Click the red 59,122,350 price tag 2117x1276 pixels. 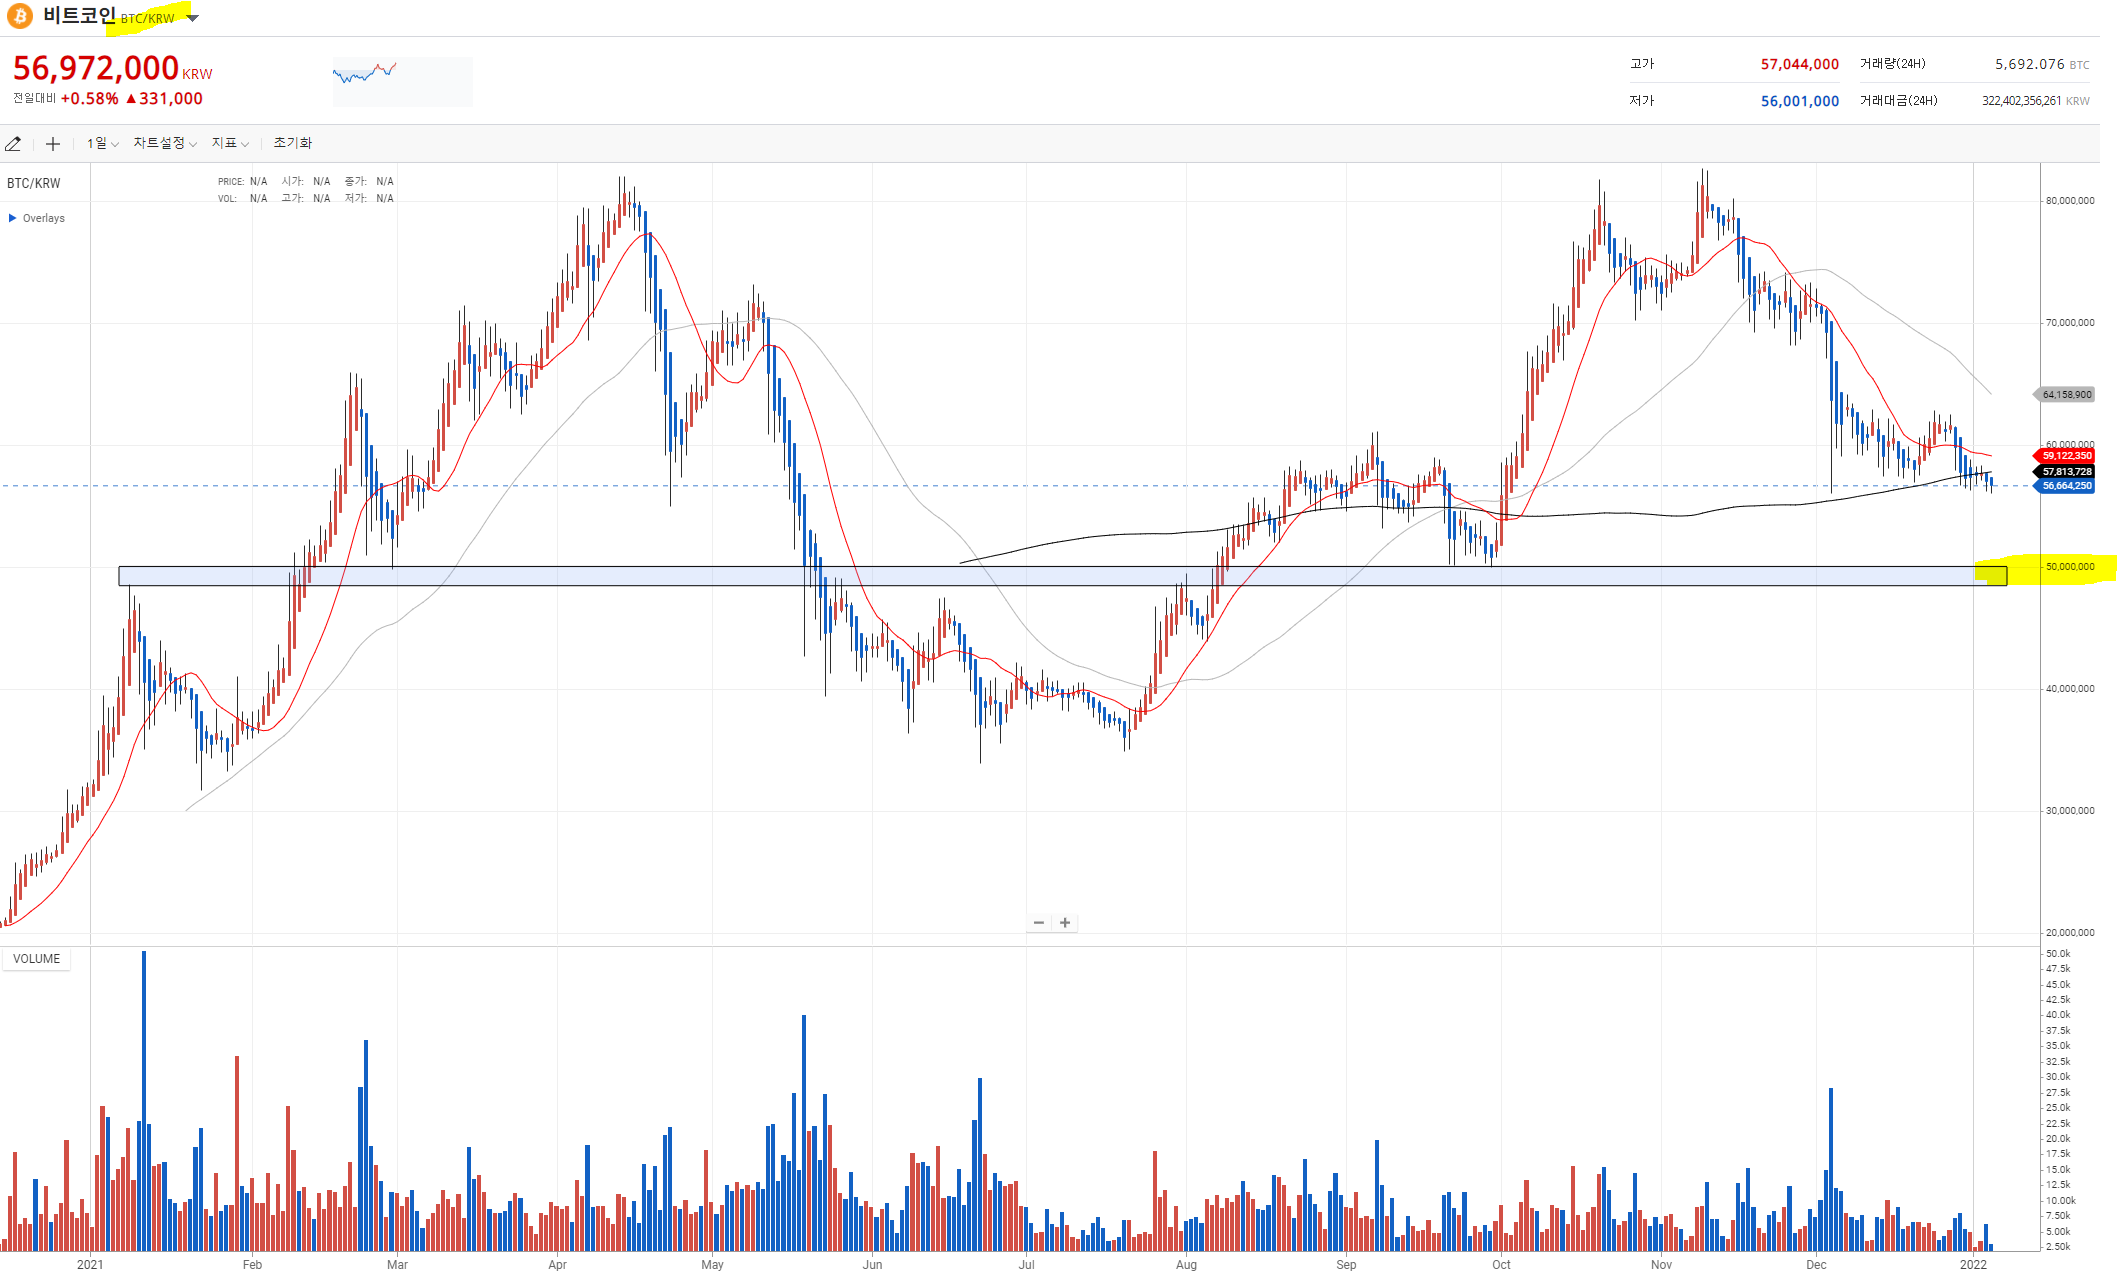point(2066,456)
